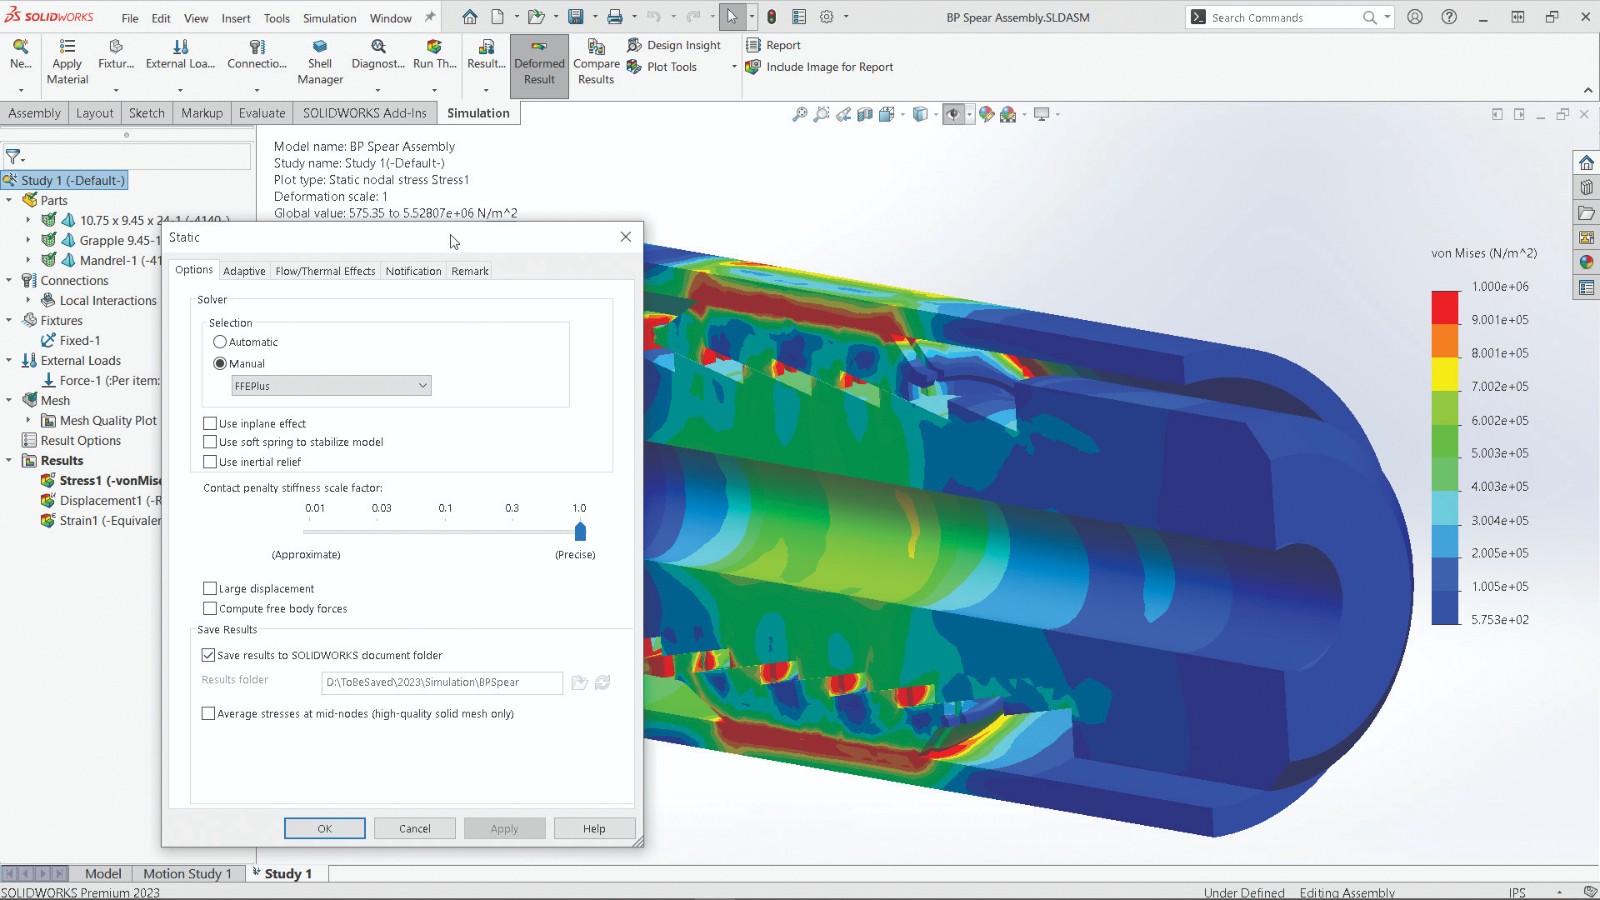1600x900 pixels.
Task: Click the Apply Material icon
Action: coord(67,48)
